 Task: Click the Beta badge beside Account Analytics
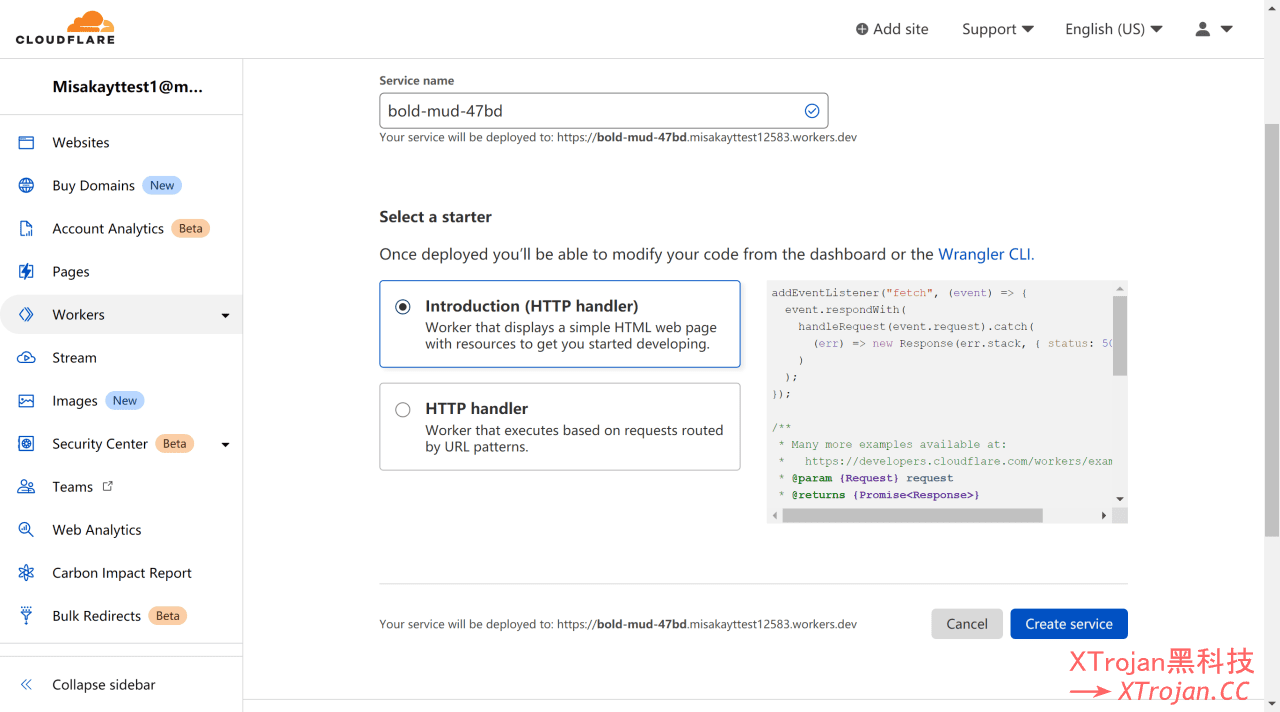pos(191,229)
